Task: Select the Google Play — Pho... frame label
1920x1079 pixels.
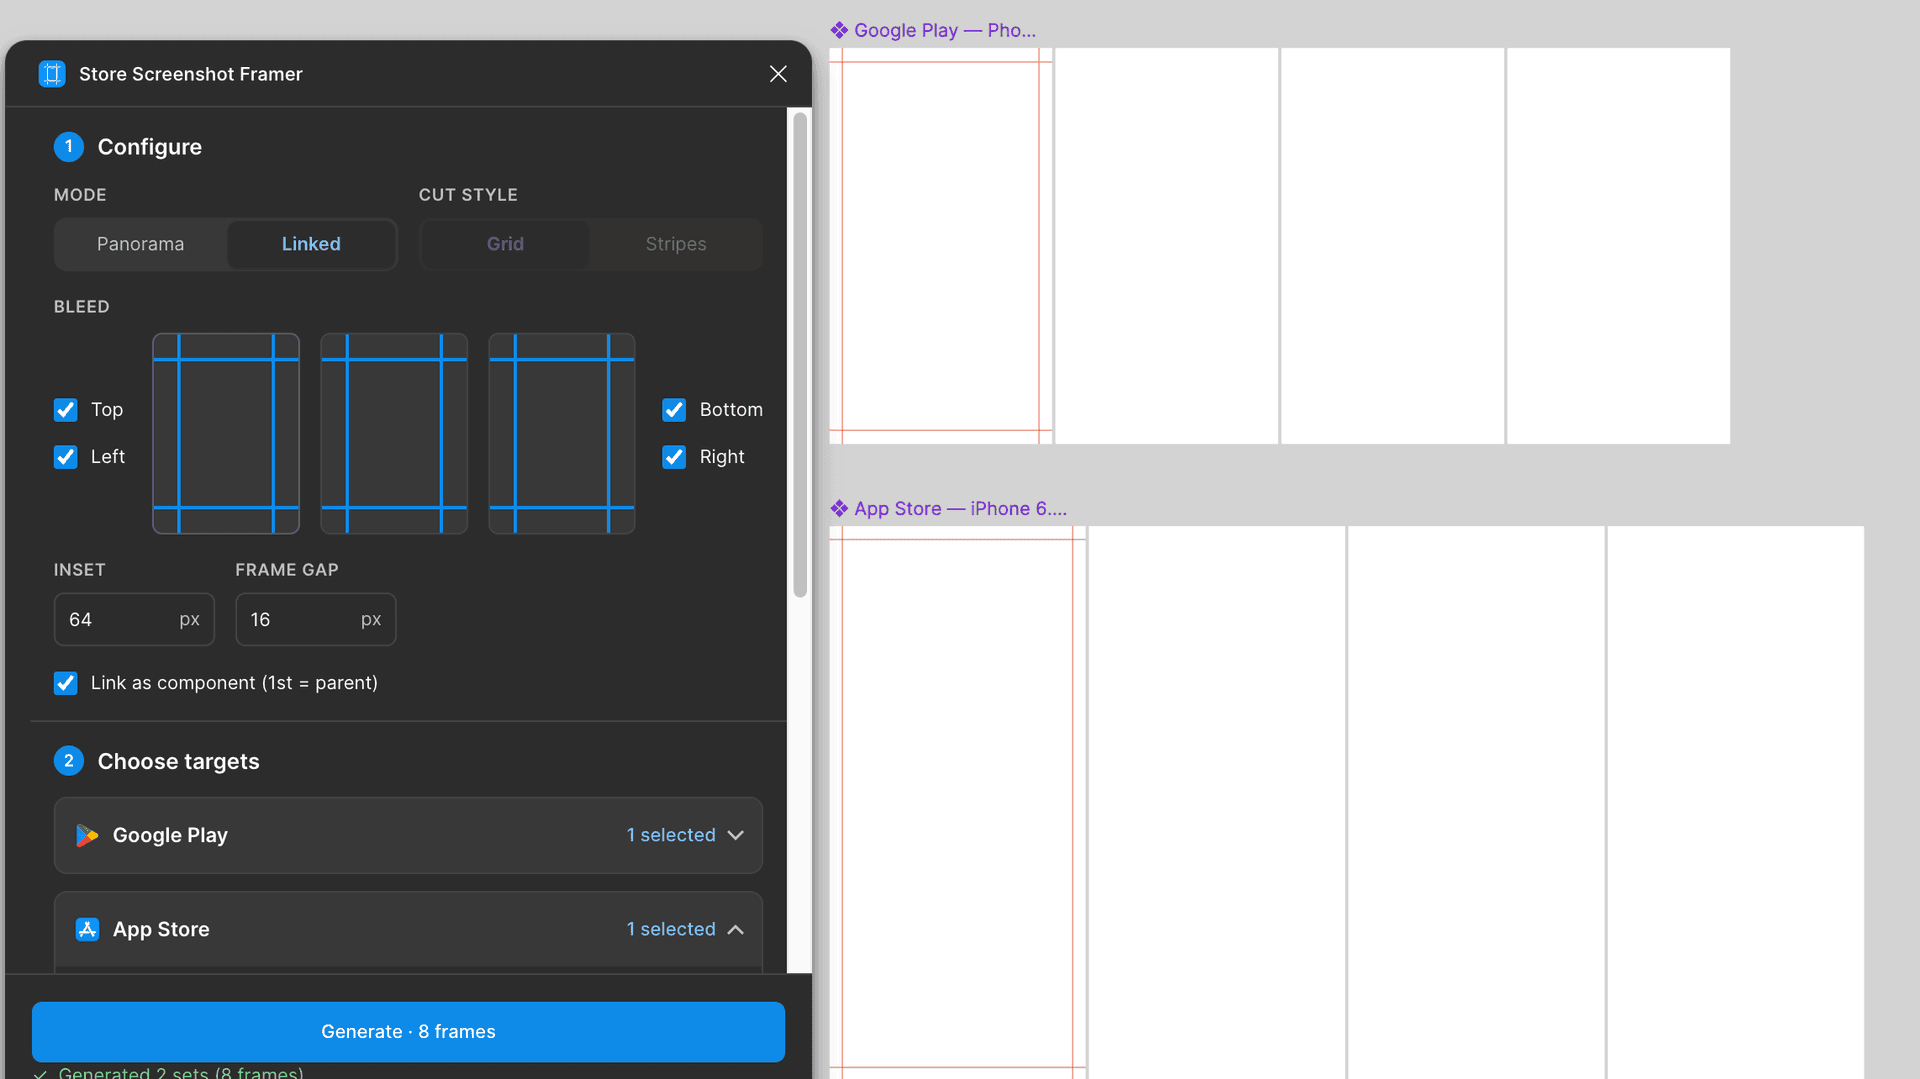Action: coord(945,30)
